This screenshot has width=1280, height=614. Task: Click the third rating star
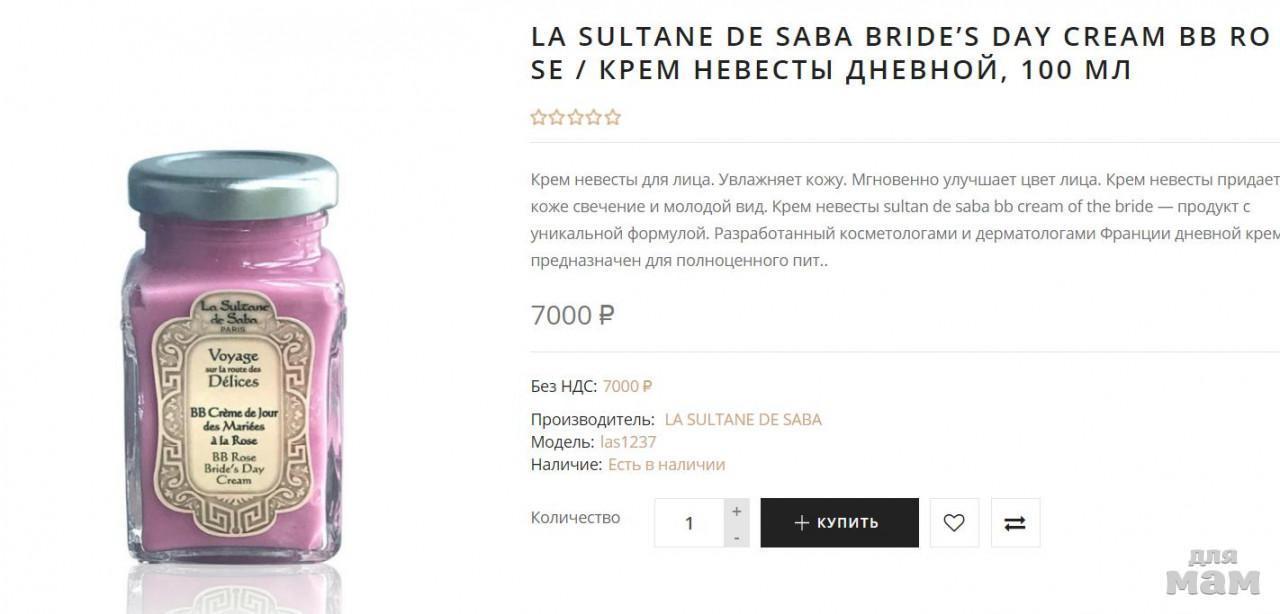(x=575, y=118)
